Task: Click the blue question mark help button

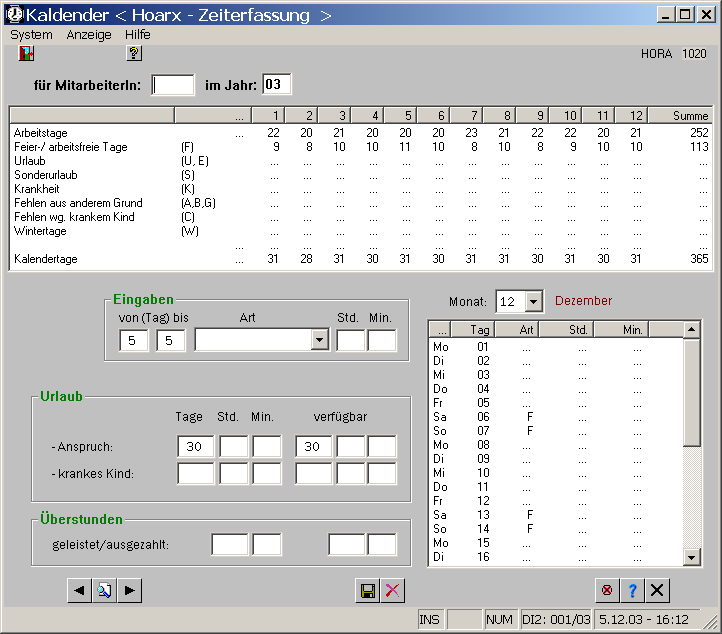Action: click(x=632, y=591)
